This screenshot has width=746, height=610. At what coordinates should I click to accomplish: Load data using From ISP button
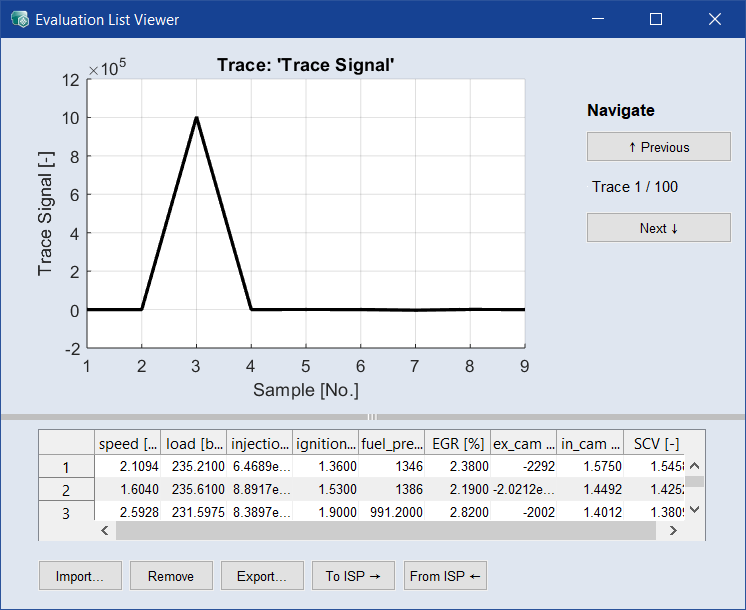(x=445, y=576)
